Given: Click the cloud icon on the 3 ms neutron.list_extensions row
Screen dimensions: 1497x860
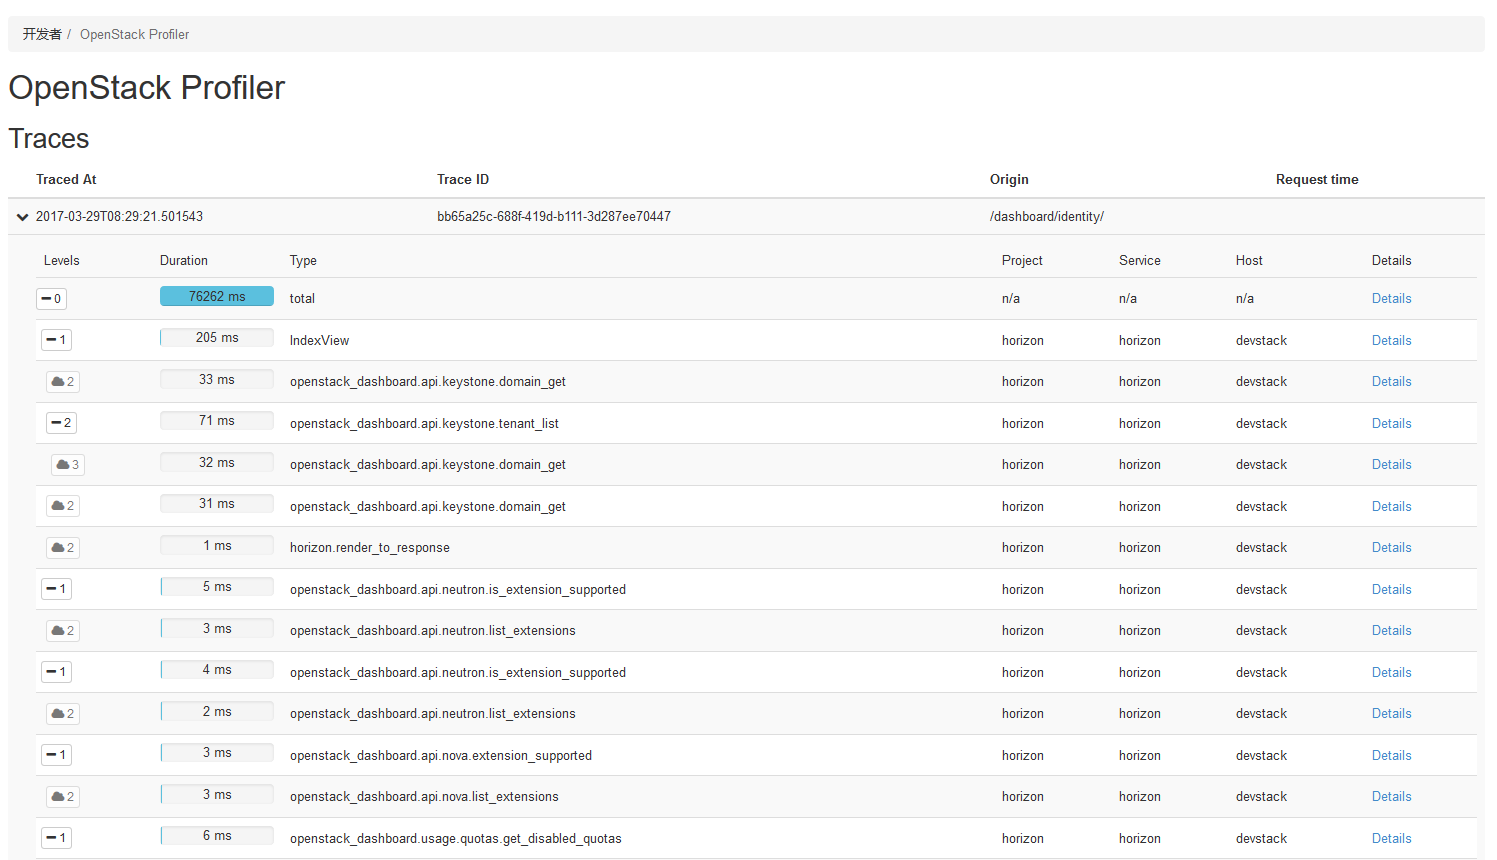Looking at the screenshot, I should point(62,631).
